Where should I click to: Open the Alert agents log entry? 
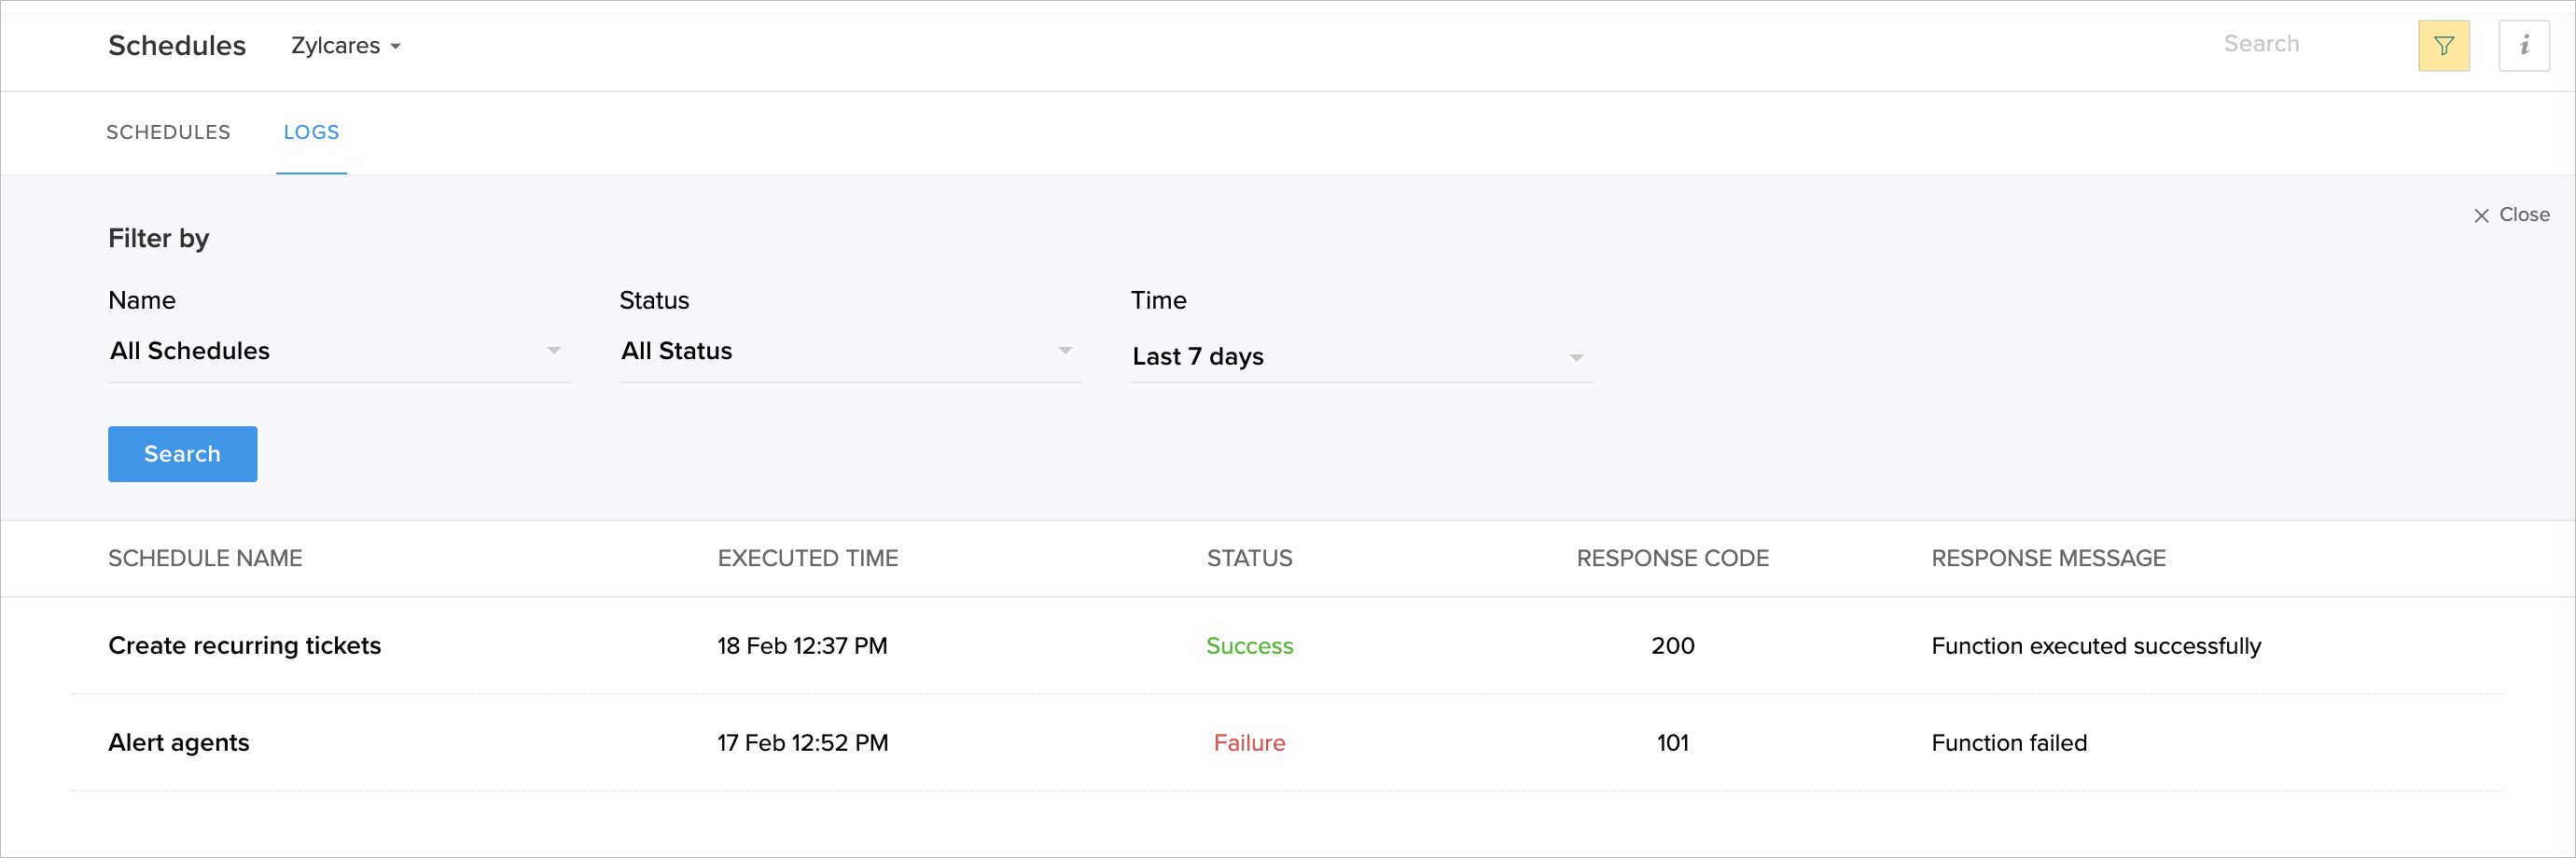179,743
